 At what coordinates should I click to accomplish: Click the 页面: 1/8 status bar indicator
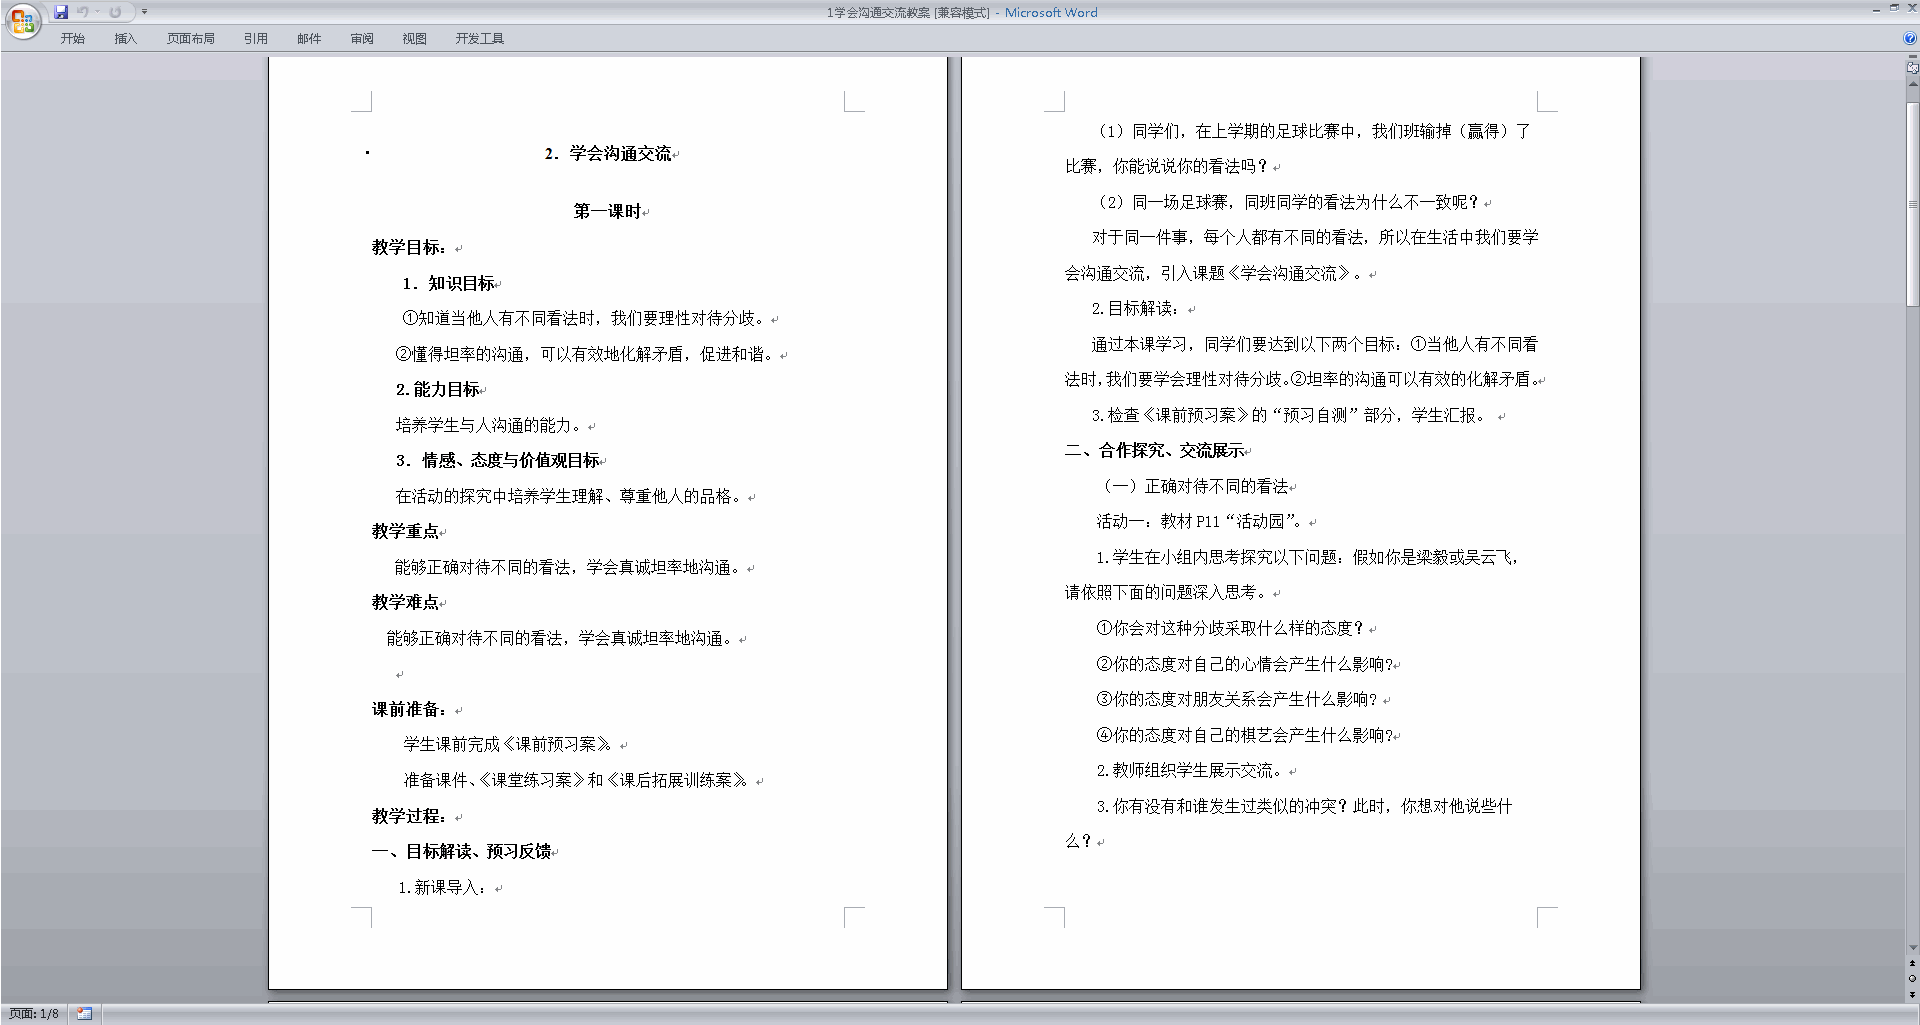tap(34, 1014)
